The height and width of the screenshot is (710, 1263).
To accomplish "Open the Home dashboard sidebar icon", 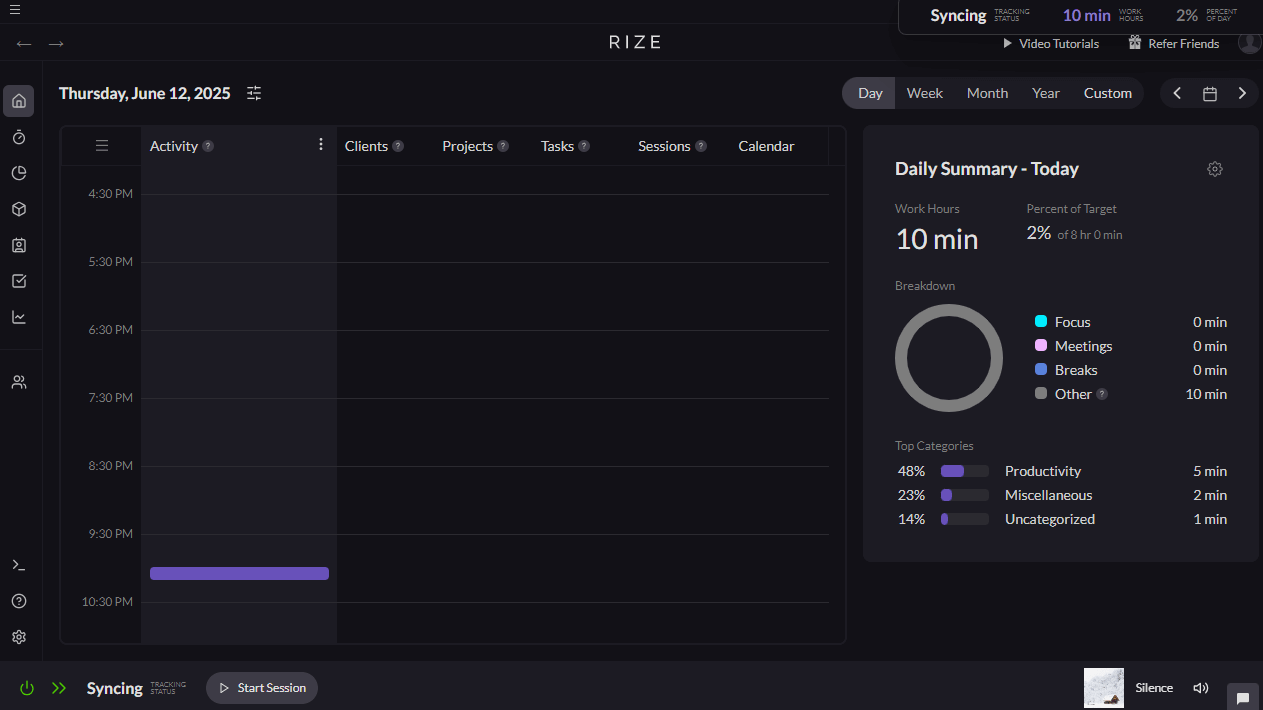I will [18, 101].
